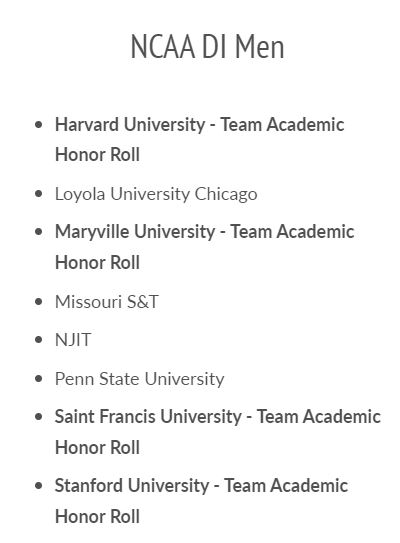The height and width of the screenshot is (543, 400).
Task: Click the bullet beside Loyola University Chicago
Action: (39, 194)
